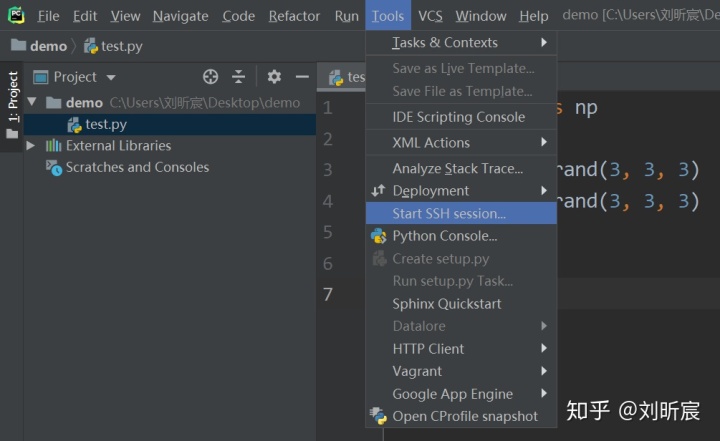Select test.py in the project tree

click(x=169, y=124)
